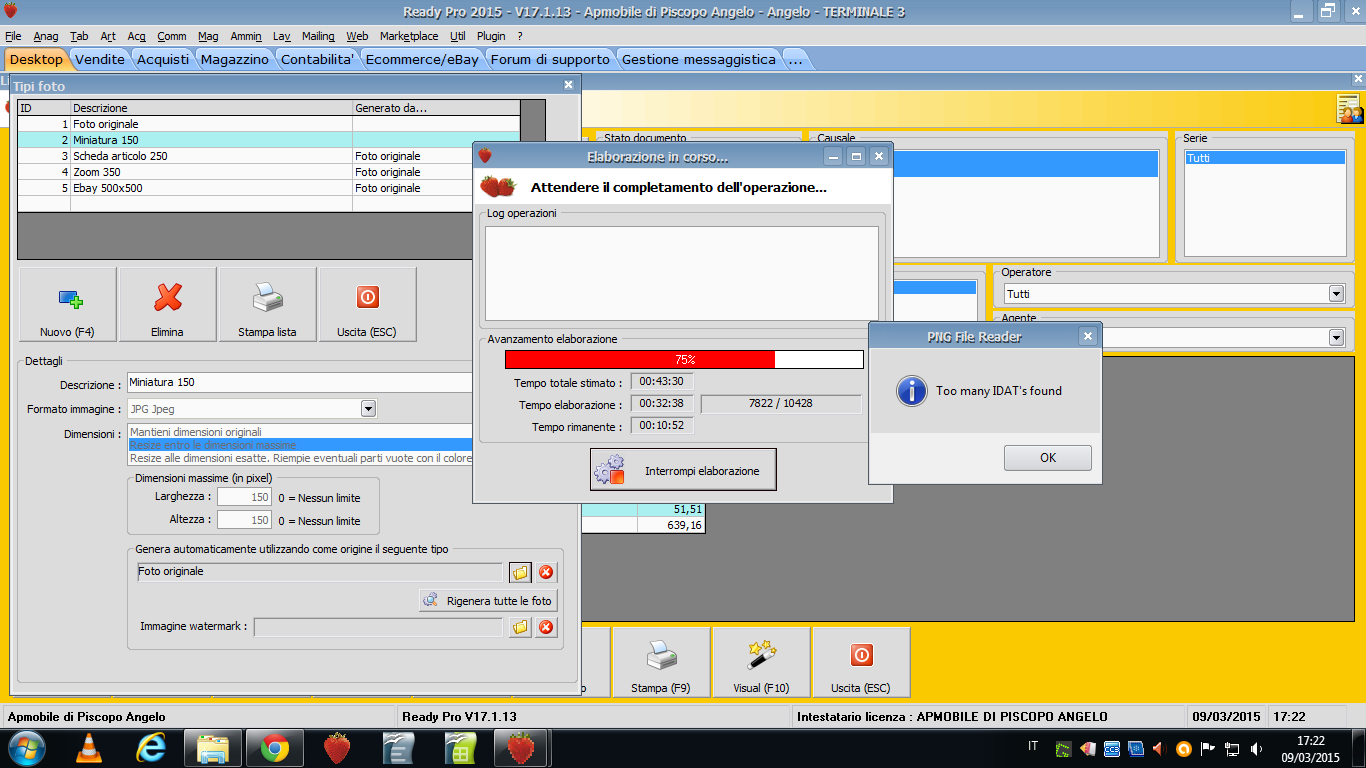Click the Descrizione column header
Viewport: 1366px width, 768px height.
point(211,108)
